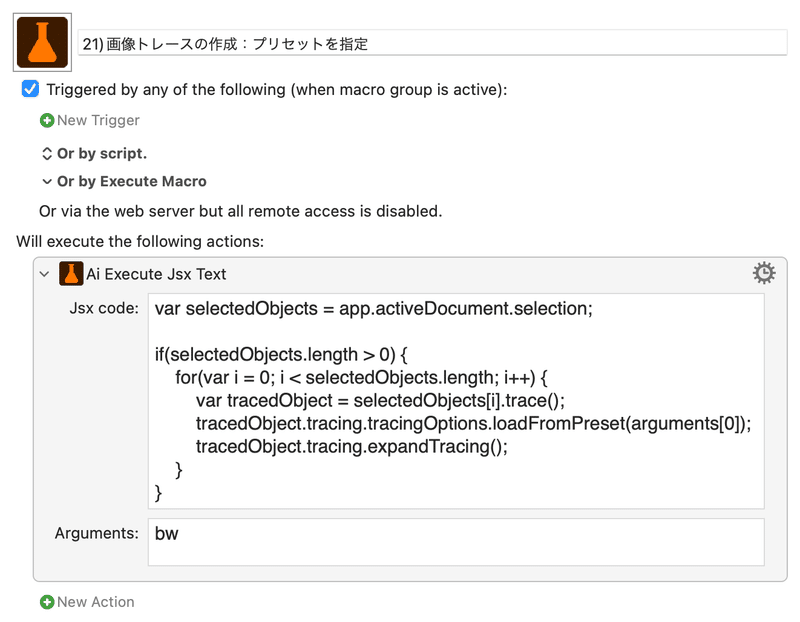Select the Ai Execute Jsx Text action title
This screenshot has width=800, height=622.
point(156,275)
